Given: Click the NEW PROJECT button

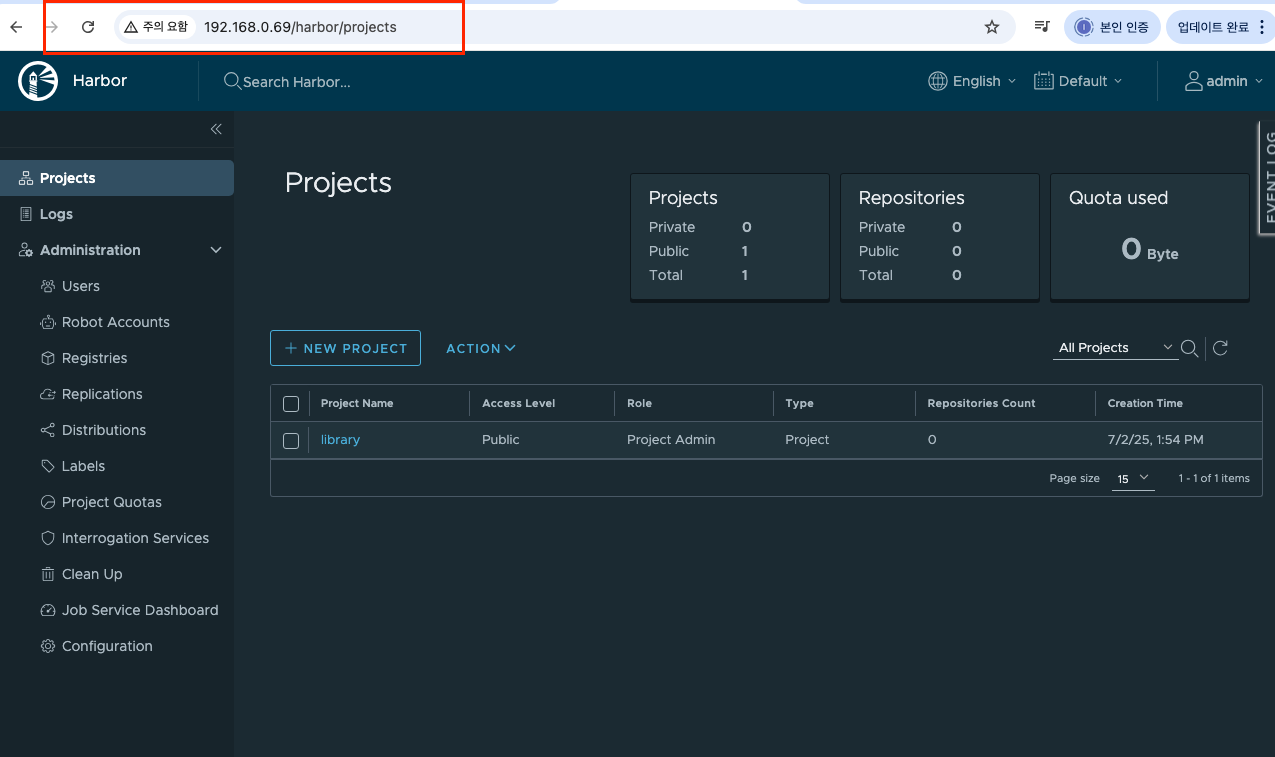Looking at the screenshot, I should [345, 348].
